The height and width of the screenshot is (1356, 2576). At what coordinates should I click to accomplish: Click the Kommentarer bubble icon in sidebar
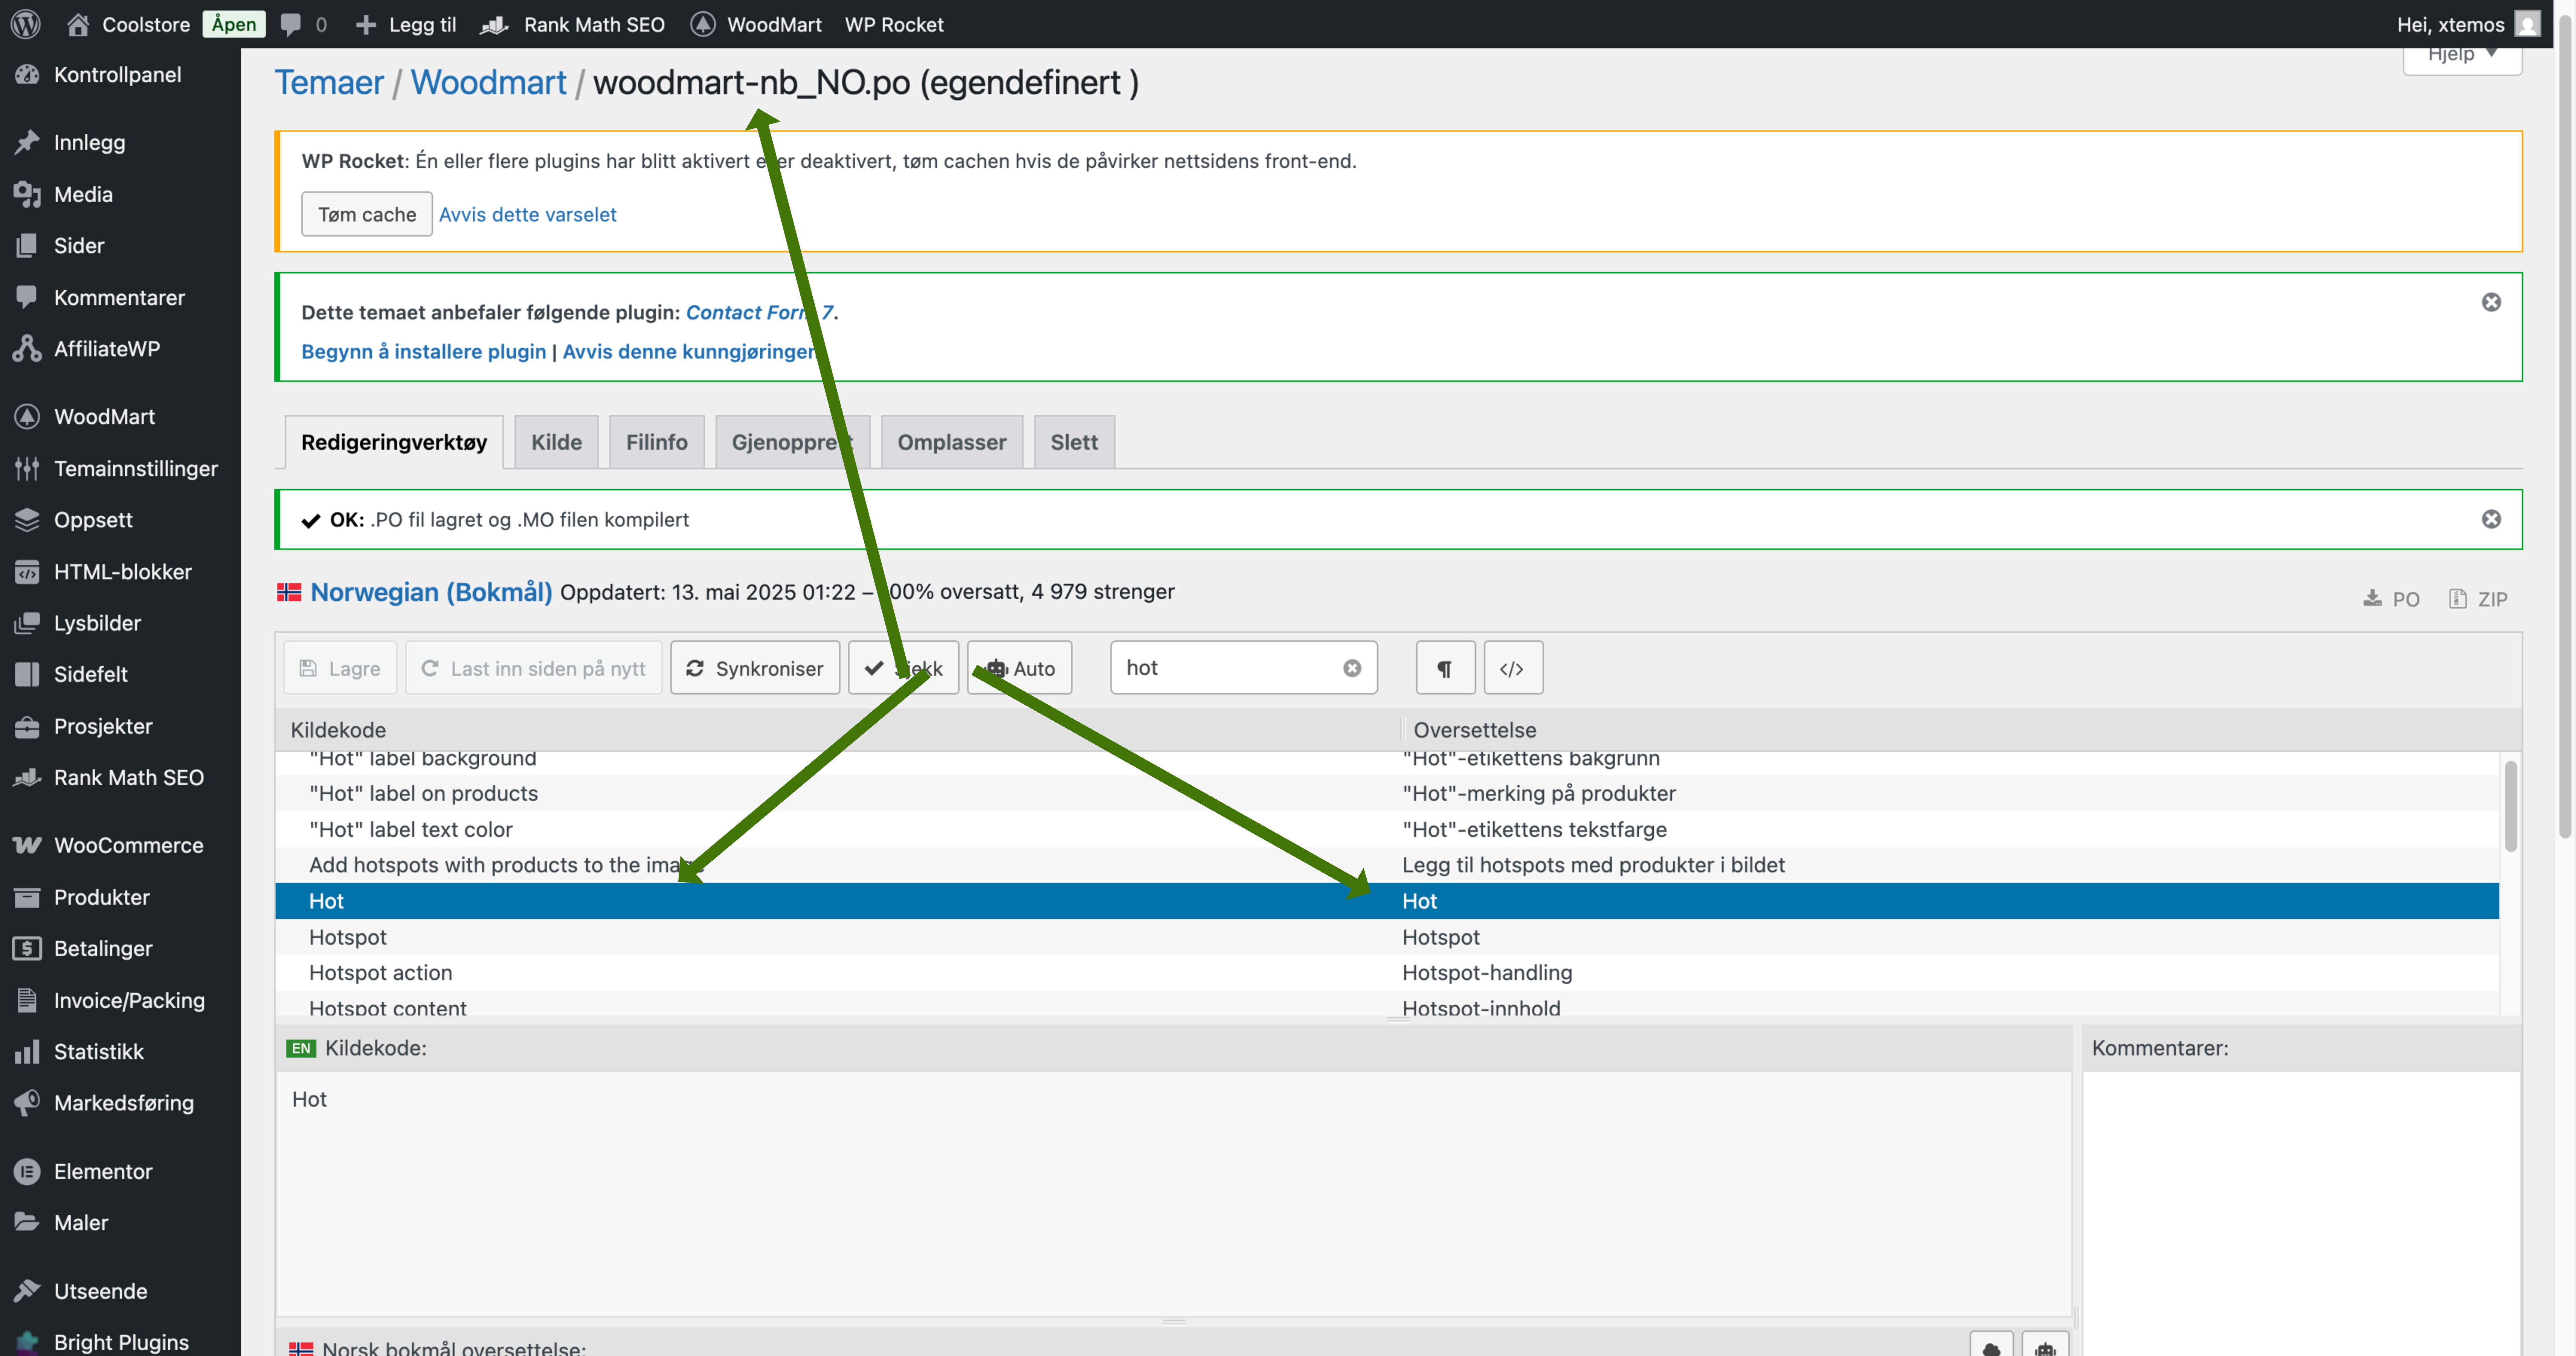click(x=27, y=297)
